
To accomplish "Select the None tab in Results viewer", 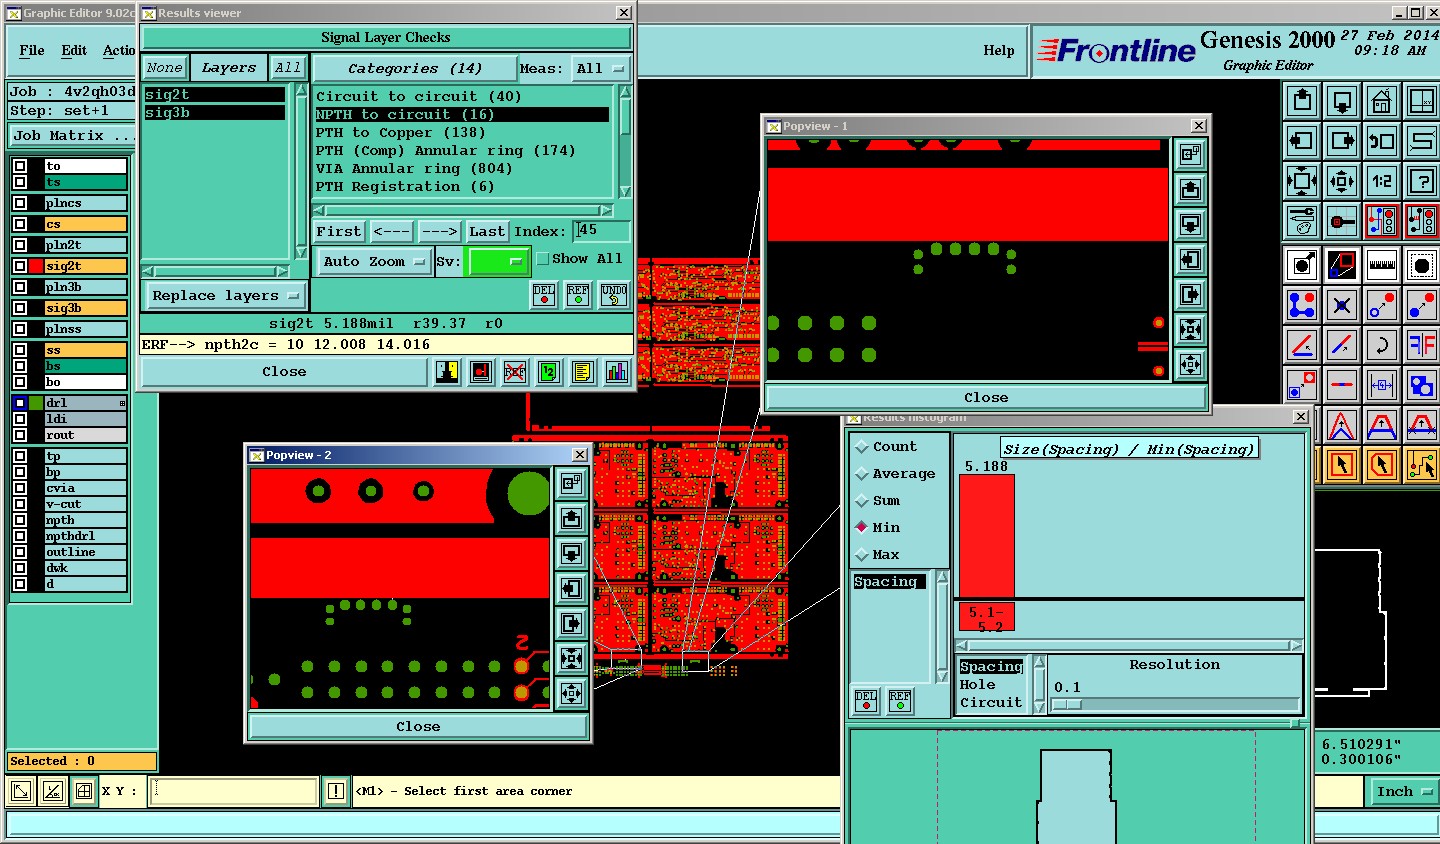I will click(x=164, y=68).
